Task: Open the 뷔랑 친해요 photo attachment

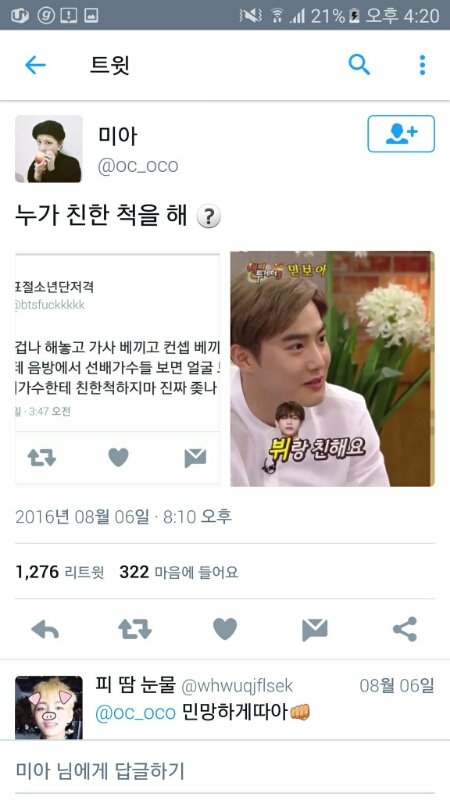Action: [x=332, y=368]
